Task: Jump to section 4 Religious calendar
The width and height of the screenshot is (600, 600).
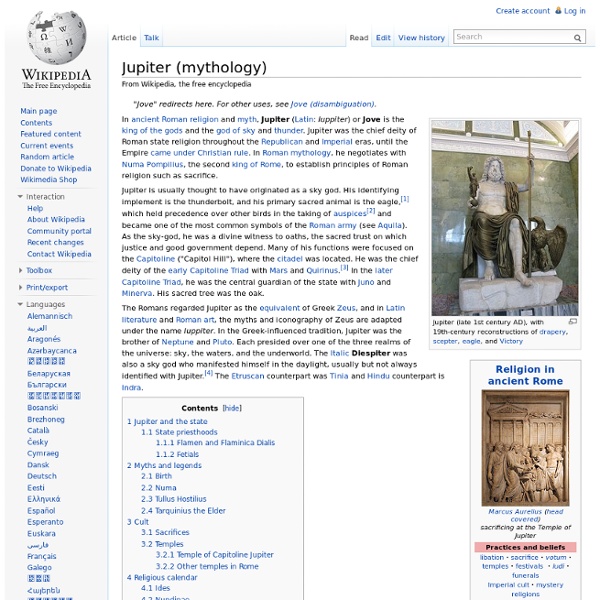Action: 162,577
